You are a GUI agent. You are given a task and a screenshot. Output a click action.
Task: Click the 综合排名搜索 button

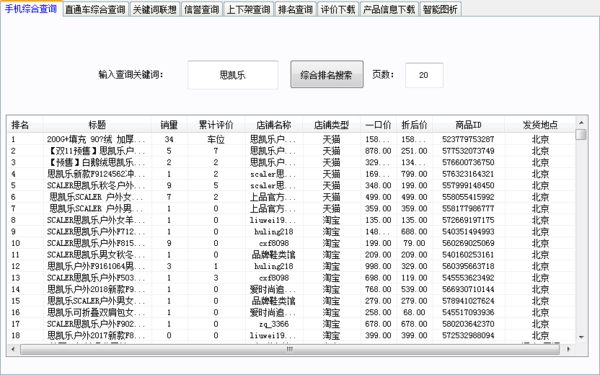click(x=327, y=75)
